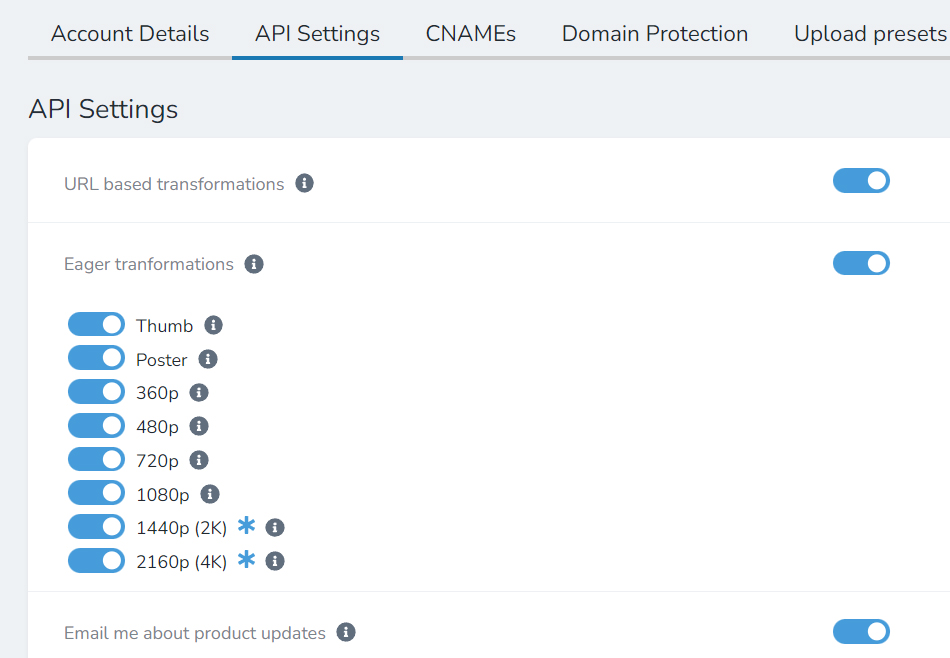The image size is (950, 658).
Task: Disable the URL based transformations toggle
Action: click(861, 181)
